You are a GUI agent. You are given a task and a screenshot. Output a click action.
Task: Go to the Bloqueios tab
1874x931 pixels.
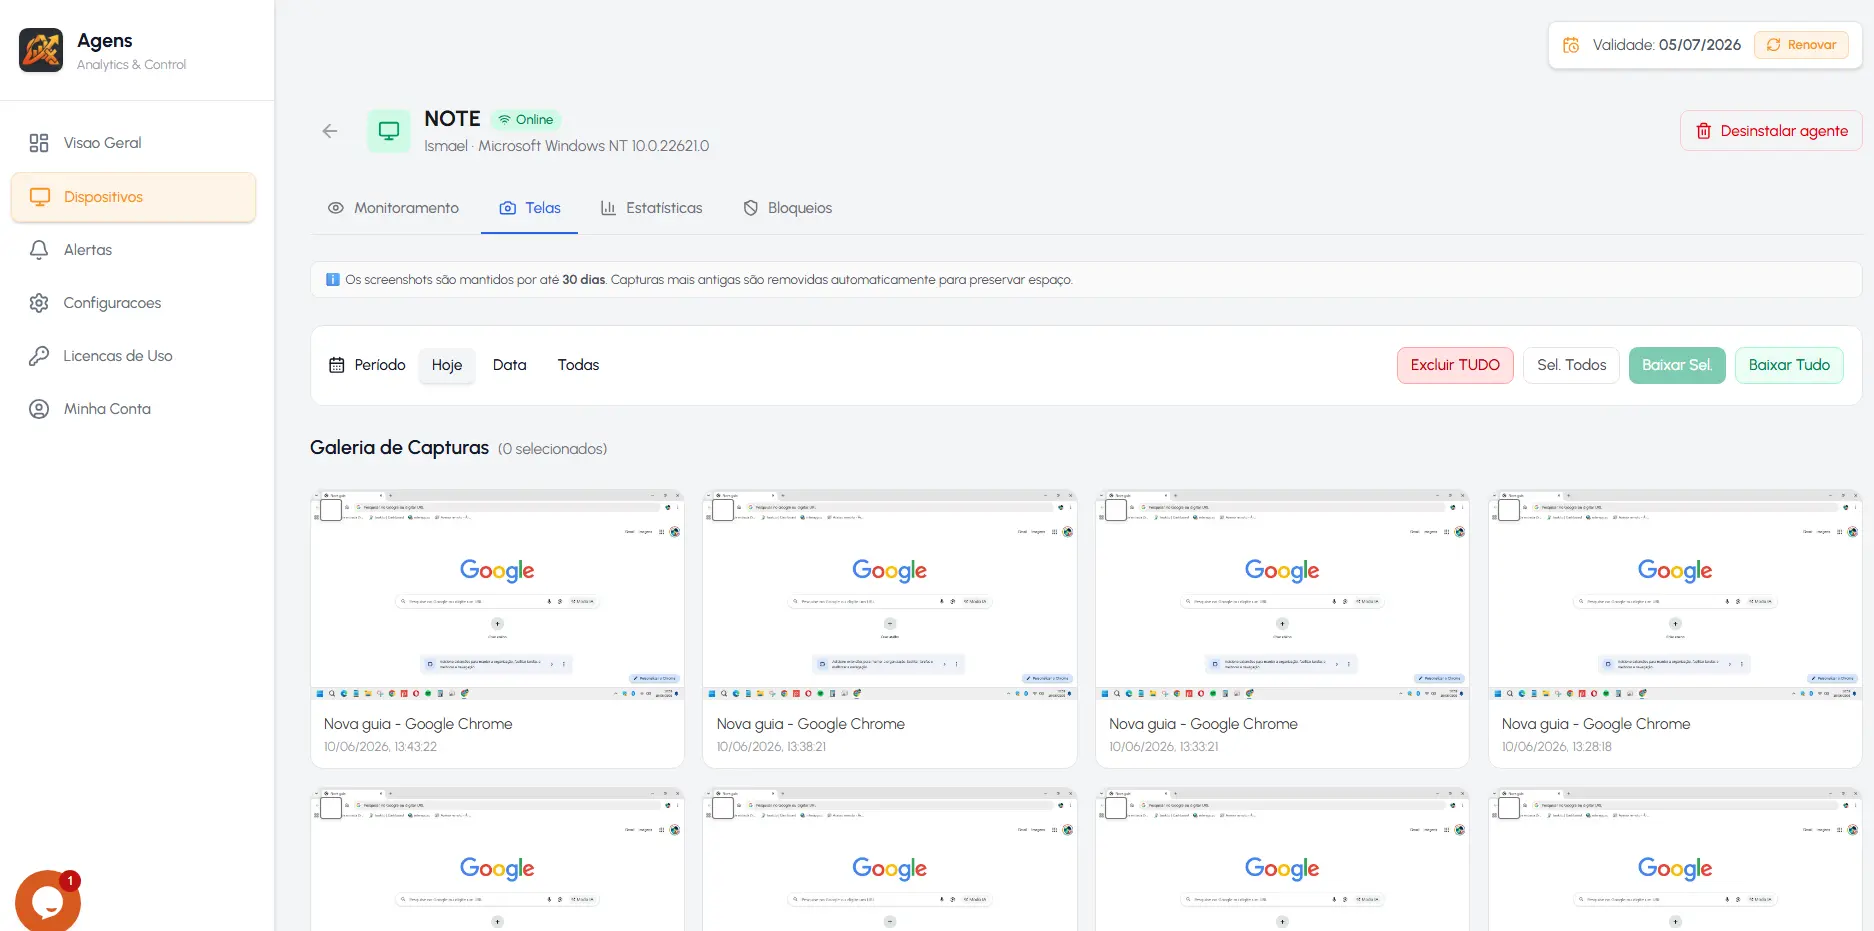(787, 208)
